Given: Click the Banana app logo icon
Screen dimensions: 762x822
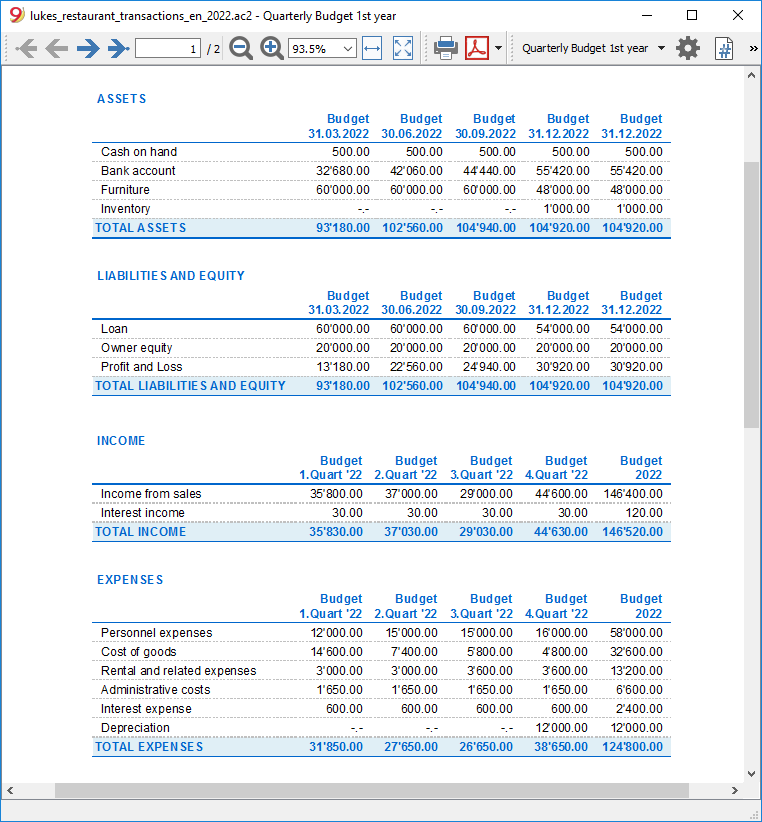Looking at the screenshot, I should click(16, 15).
